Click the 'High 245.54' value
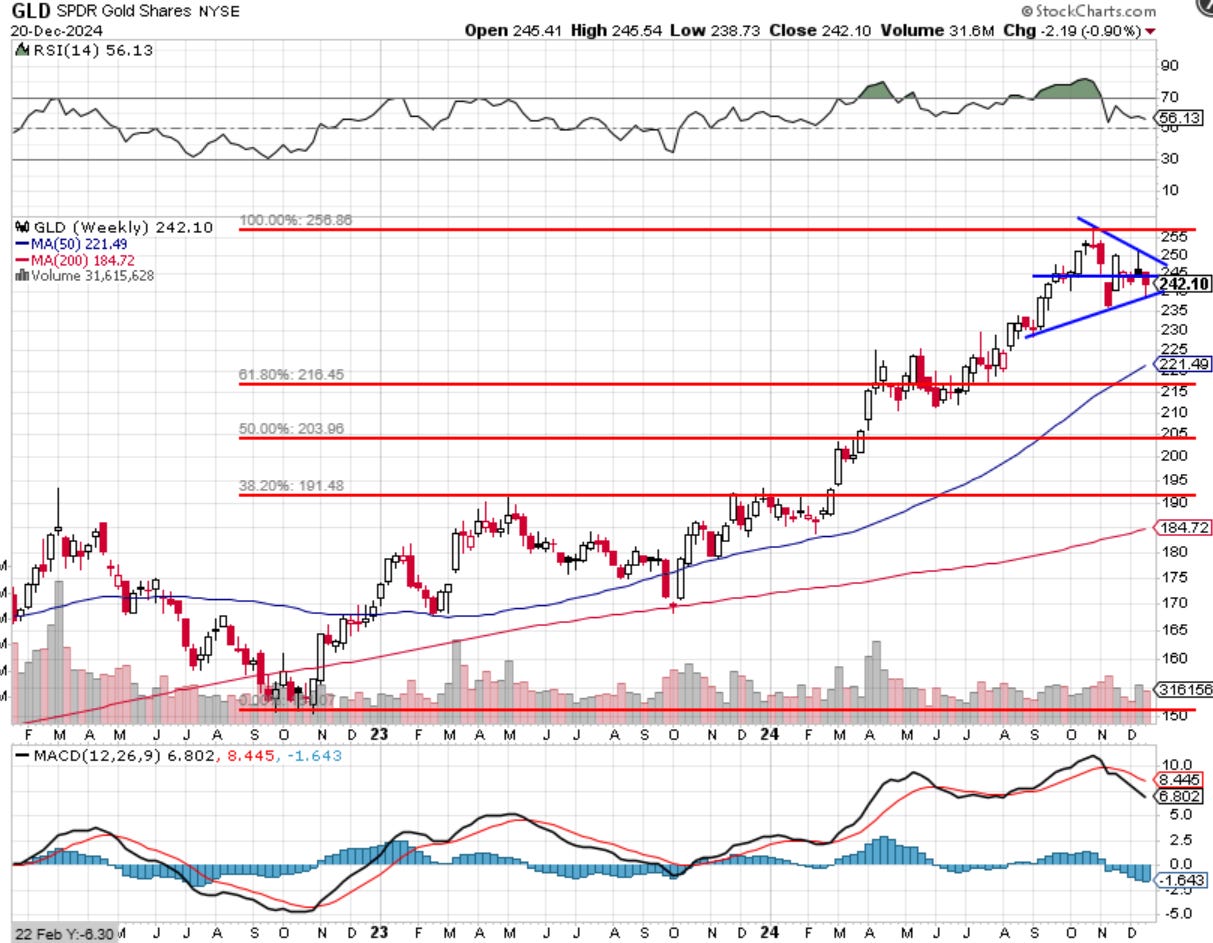1213x943 pixels. (617, 31)
